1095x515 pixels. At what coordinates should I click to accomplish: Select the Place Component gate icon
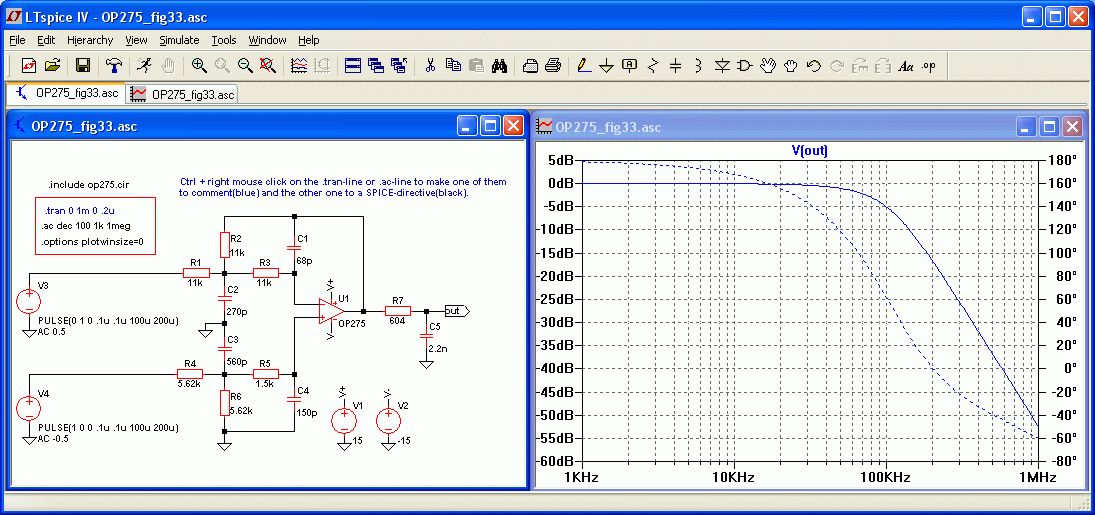click(x=744, y=66)
